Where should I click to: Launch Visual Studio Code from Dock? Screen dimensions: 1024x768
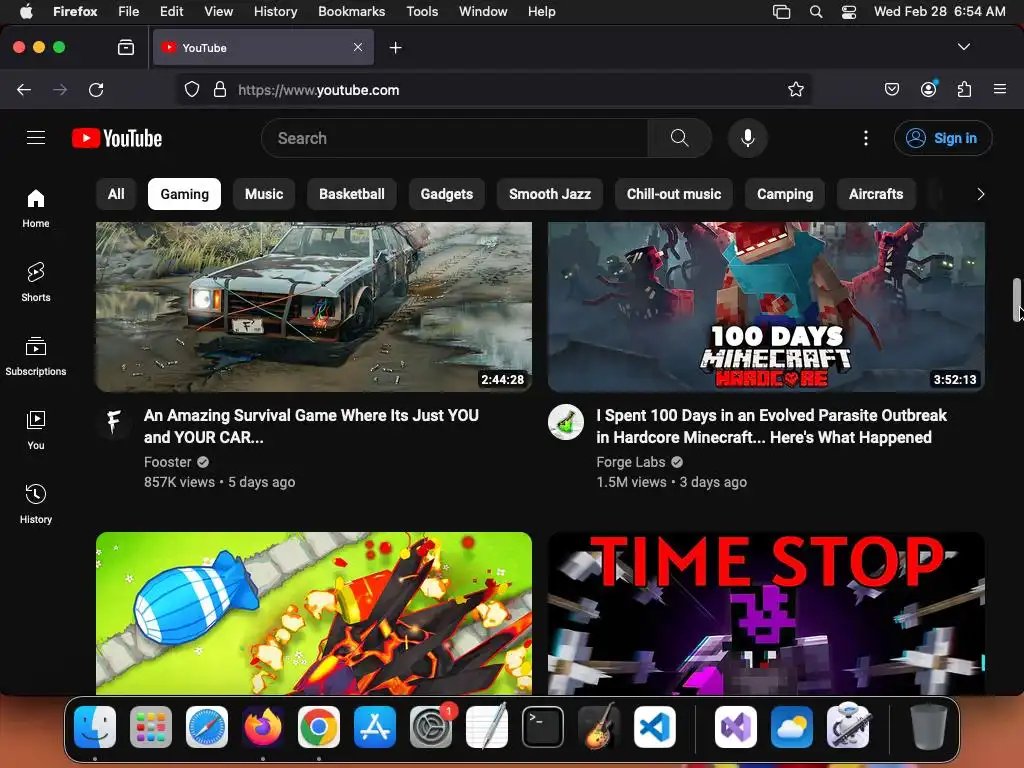pyautogui.click(x=655, y=727)
